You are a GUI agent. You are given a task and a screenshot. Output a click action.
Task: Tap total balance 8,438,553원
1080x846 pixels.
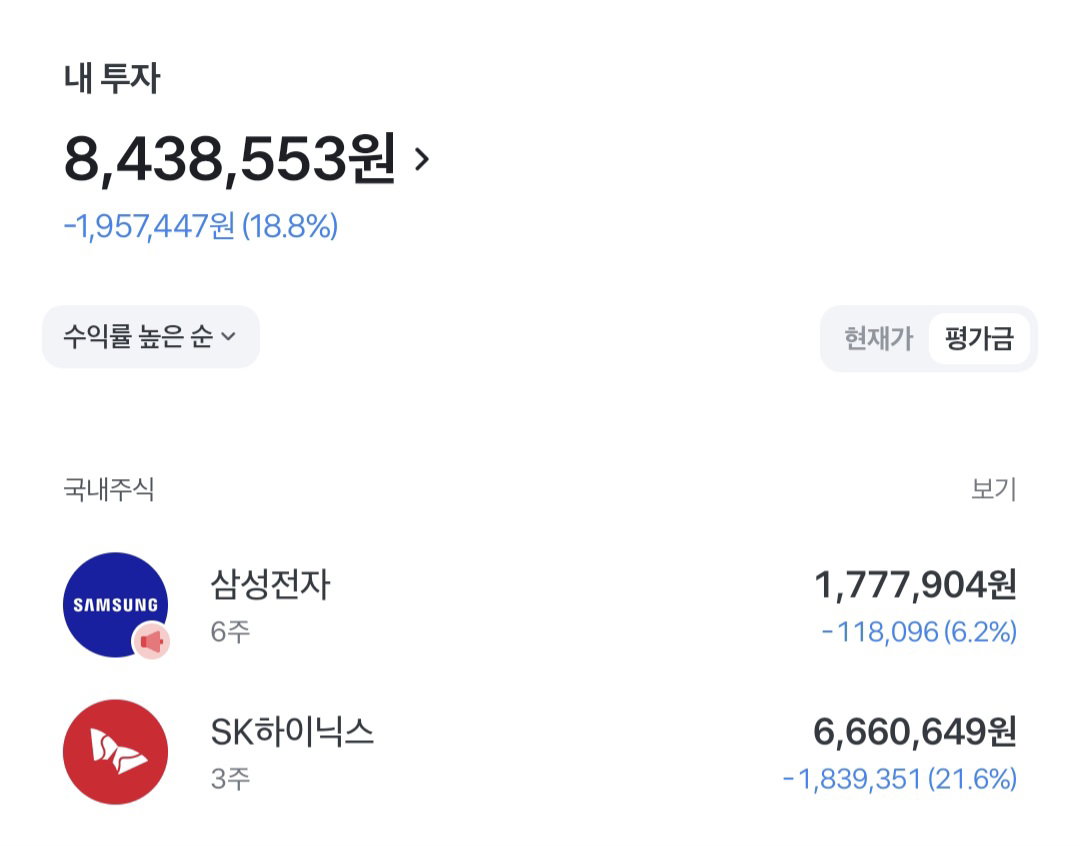pos(230,159)
